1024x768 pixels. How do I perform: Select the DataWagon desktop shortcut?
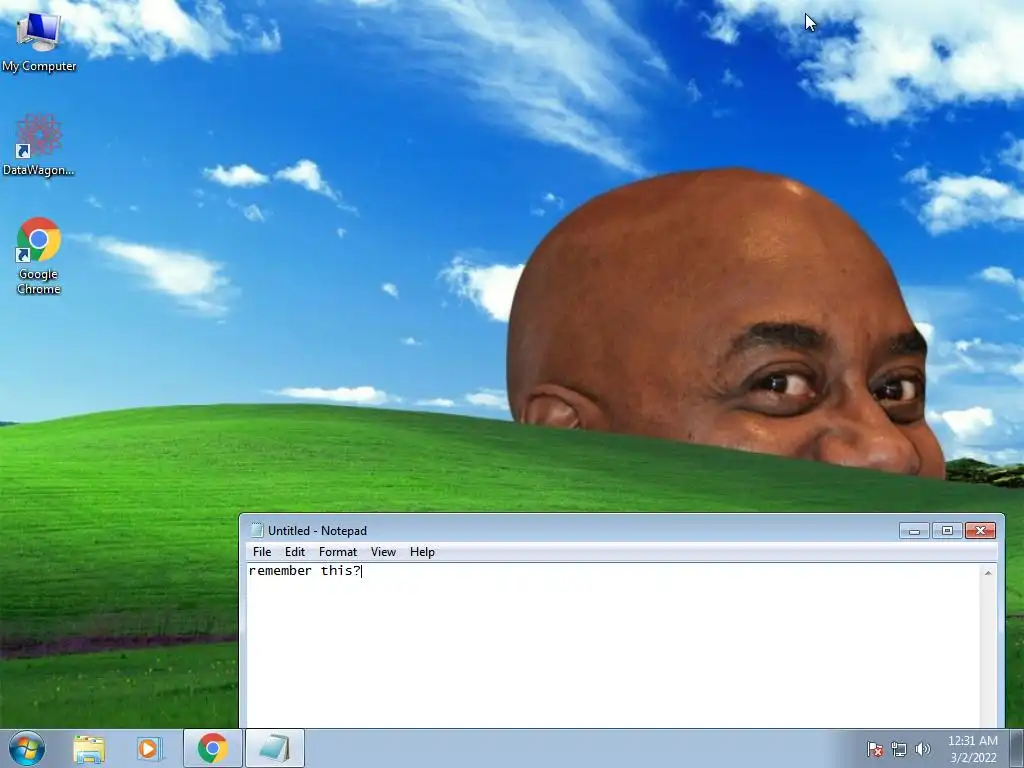39,145
